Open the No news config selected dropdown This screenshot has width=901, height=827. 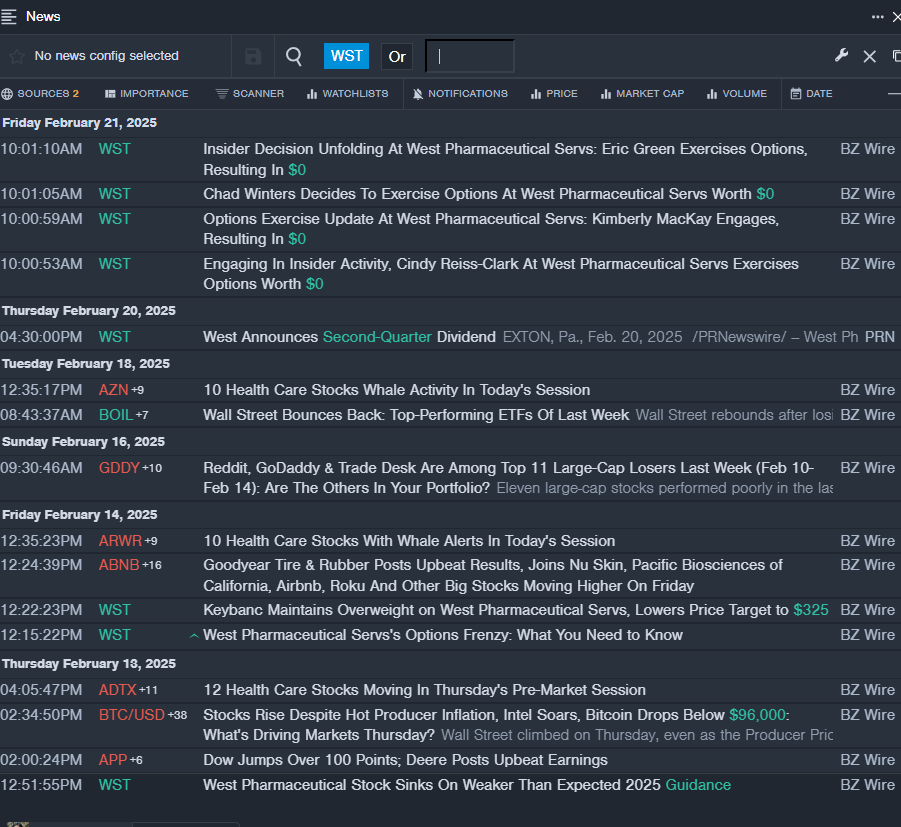tap(106, 56)
